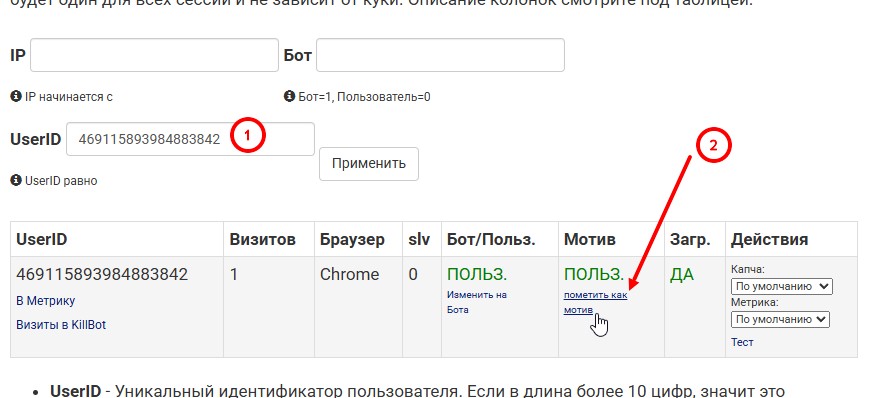Open the 'В Метрику' link
Image resolution: width=879 pixels, height=398 pixels.
45,301
